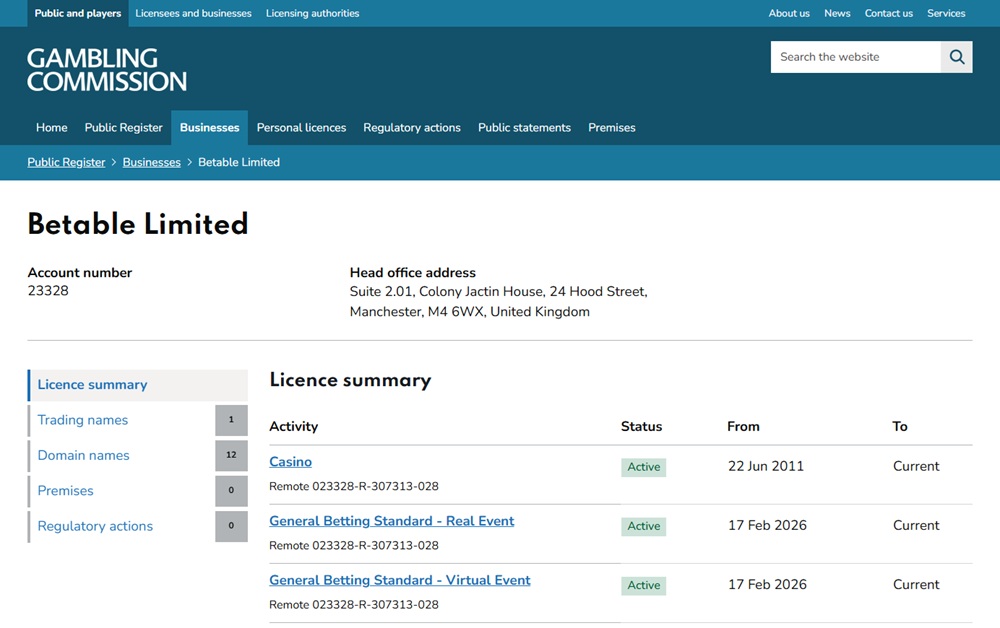Open Licensing authorities section
Viewport: 1000px width, 628px height.
(312, 13)
